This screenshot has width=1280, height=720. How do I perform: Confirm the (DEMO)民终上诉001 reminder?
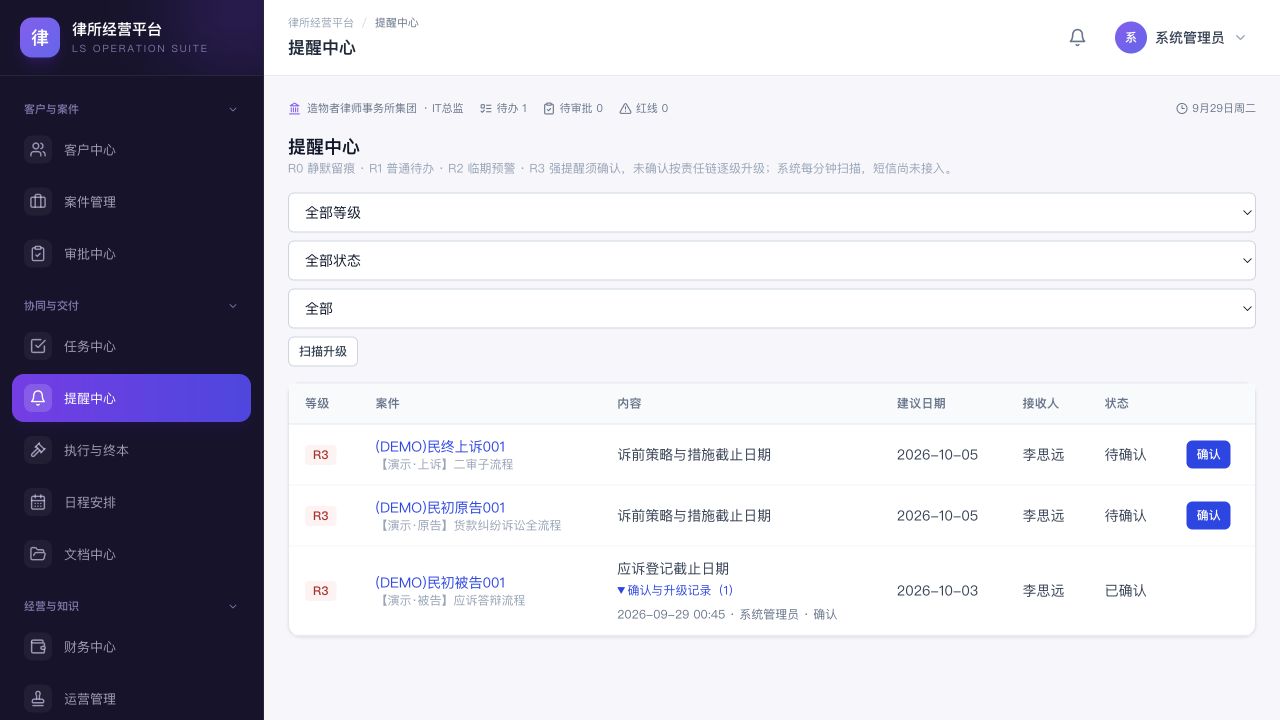(x=1208, y=454)
